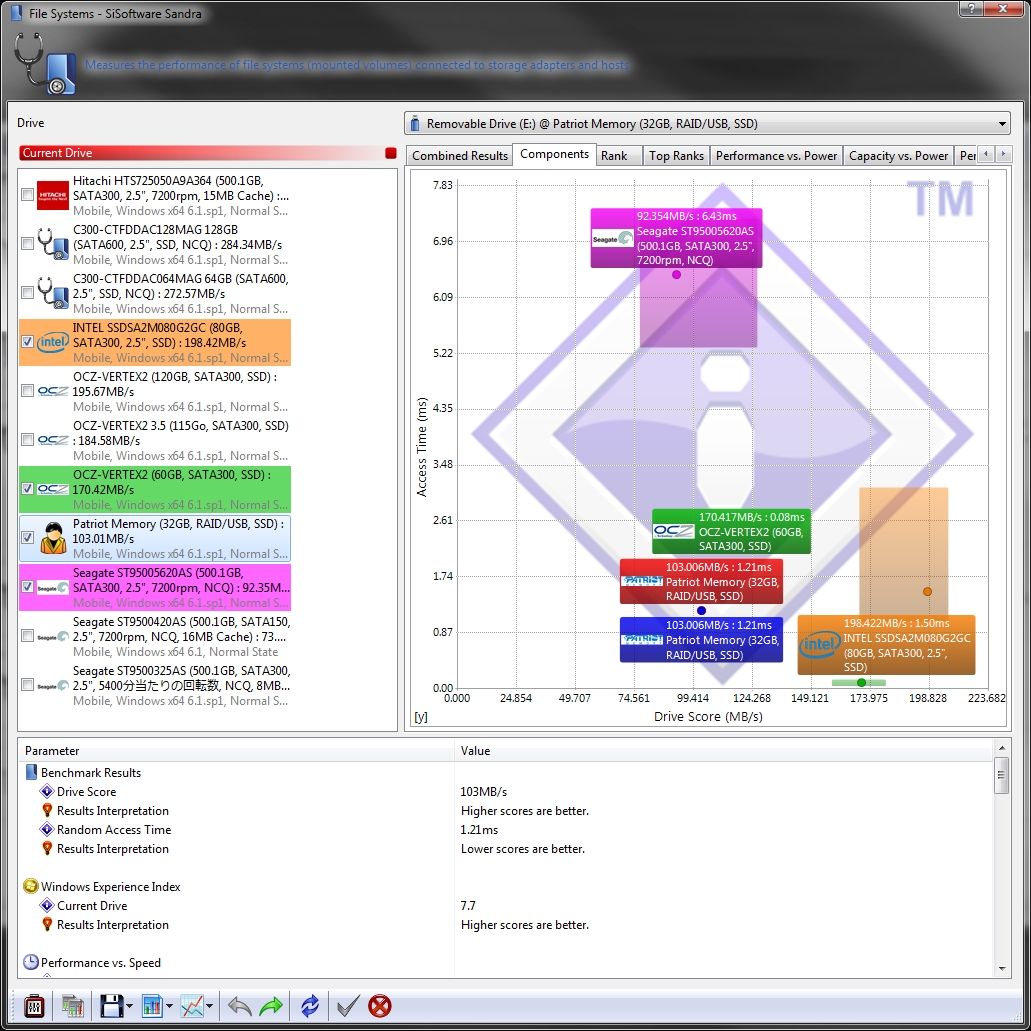Click the Seagate logo on magenta chart label
Image resolution: width=1031 pixels, height=1031 pixels.
pos(612,239)
